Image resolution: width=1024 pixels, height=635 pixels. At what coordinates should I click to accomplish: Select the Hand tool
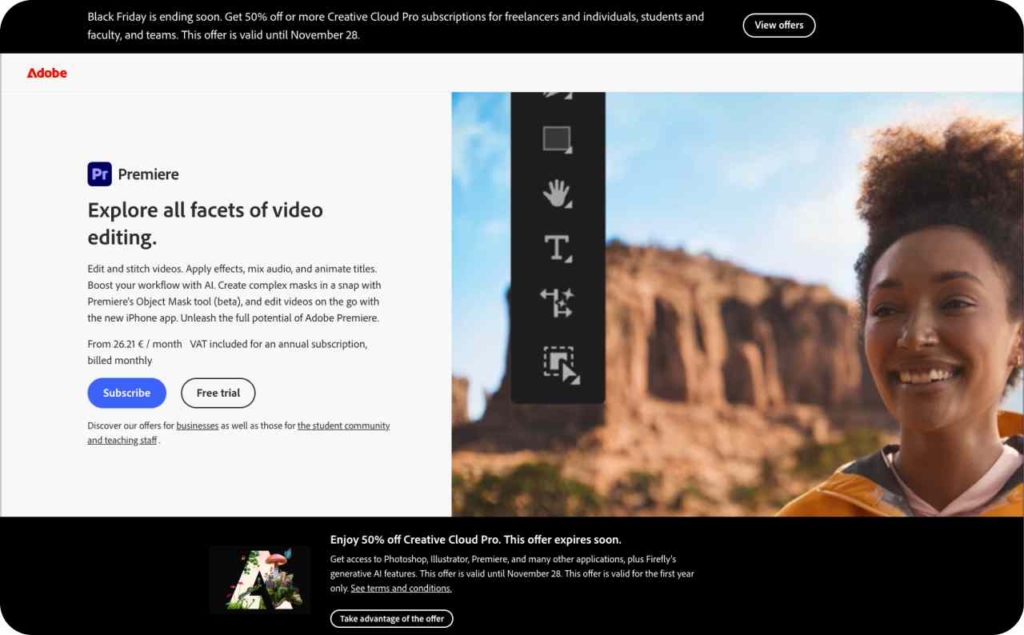[x=558, y=195]
